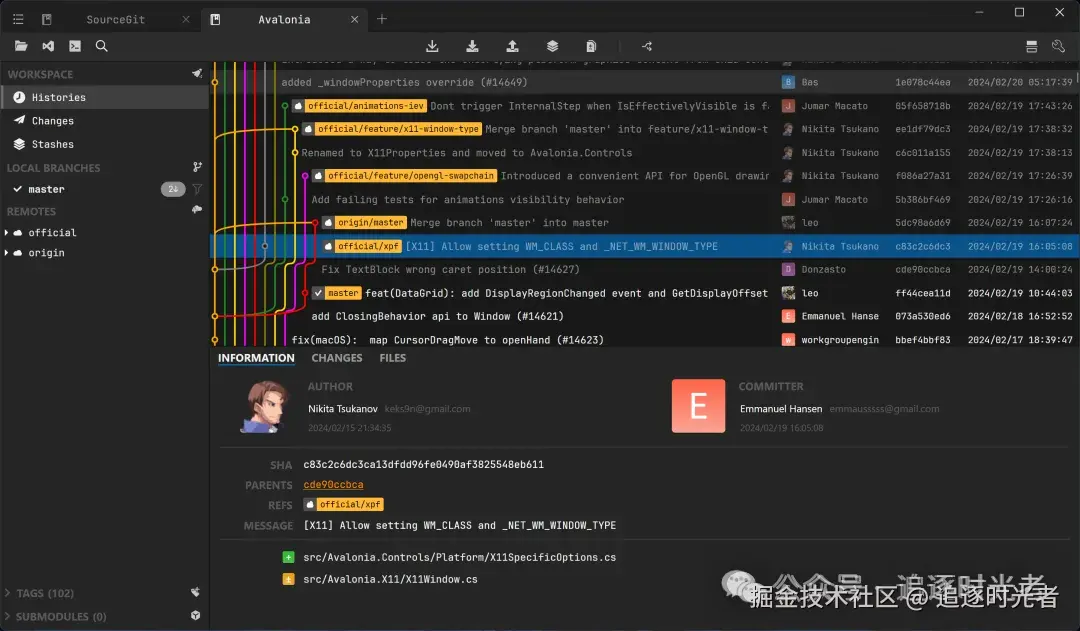Viewport: 1080px width, 631px height.
Task: Open repository folder in file explorer
Action: click(21, 46)
